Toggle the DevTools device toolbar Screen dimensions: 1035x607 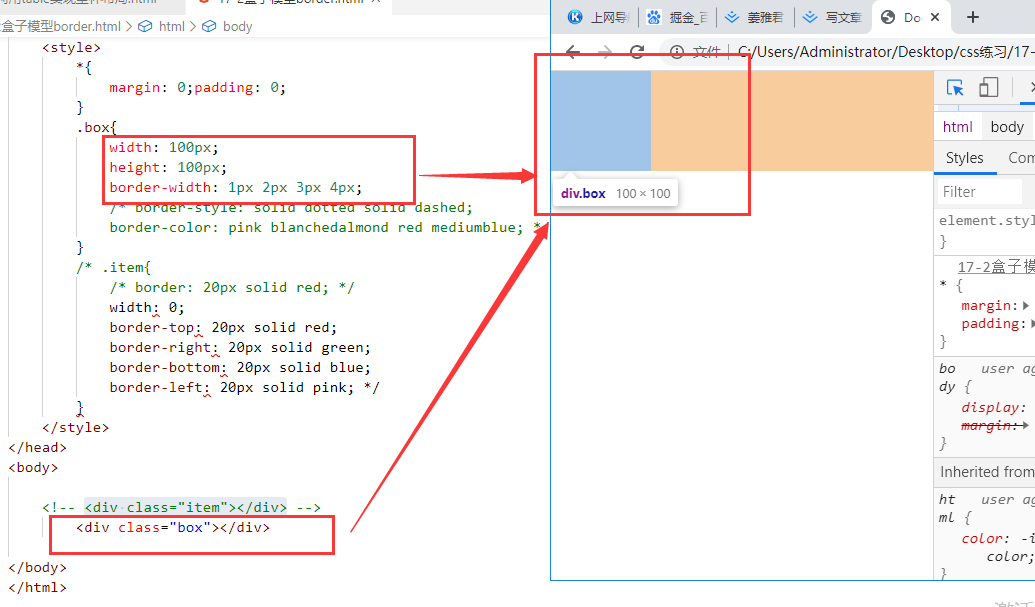988,87
